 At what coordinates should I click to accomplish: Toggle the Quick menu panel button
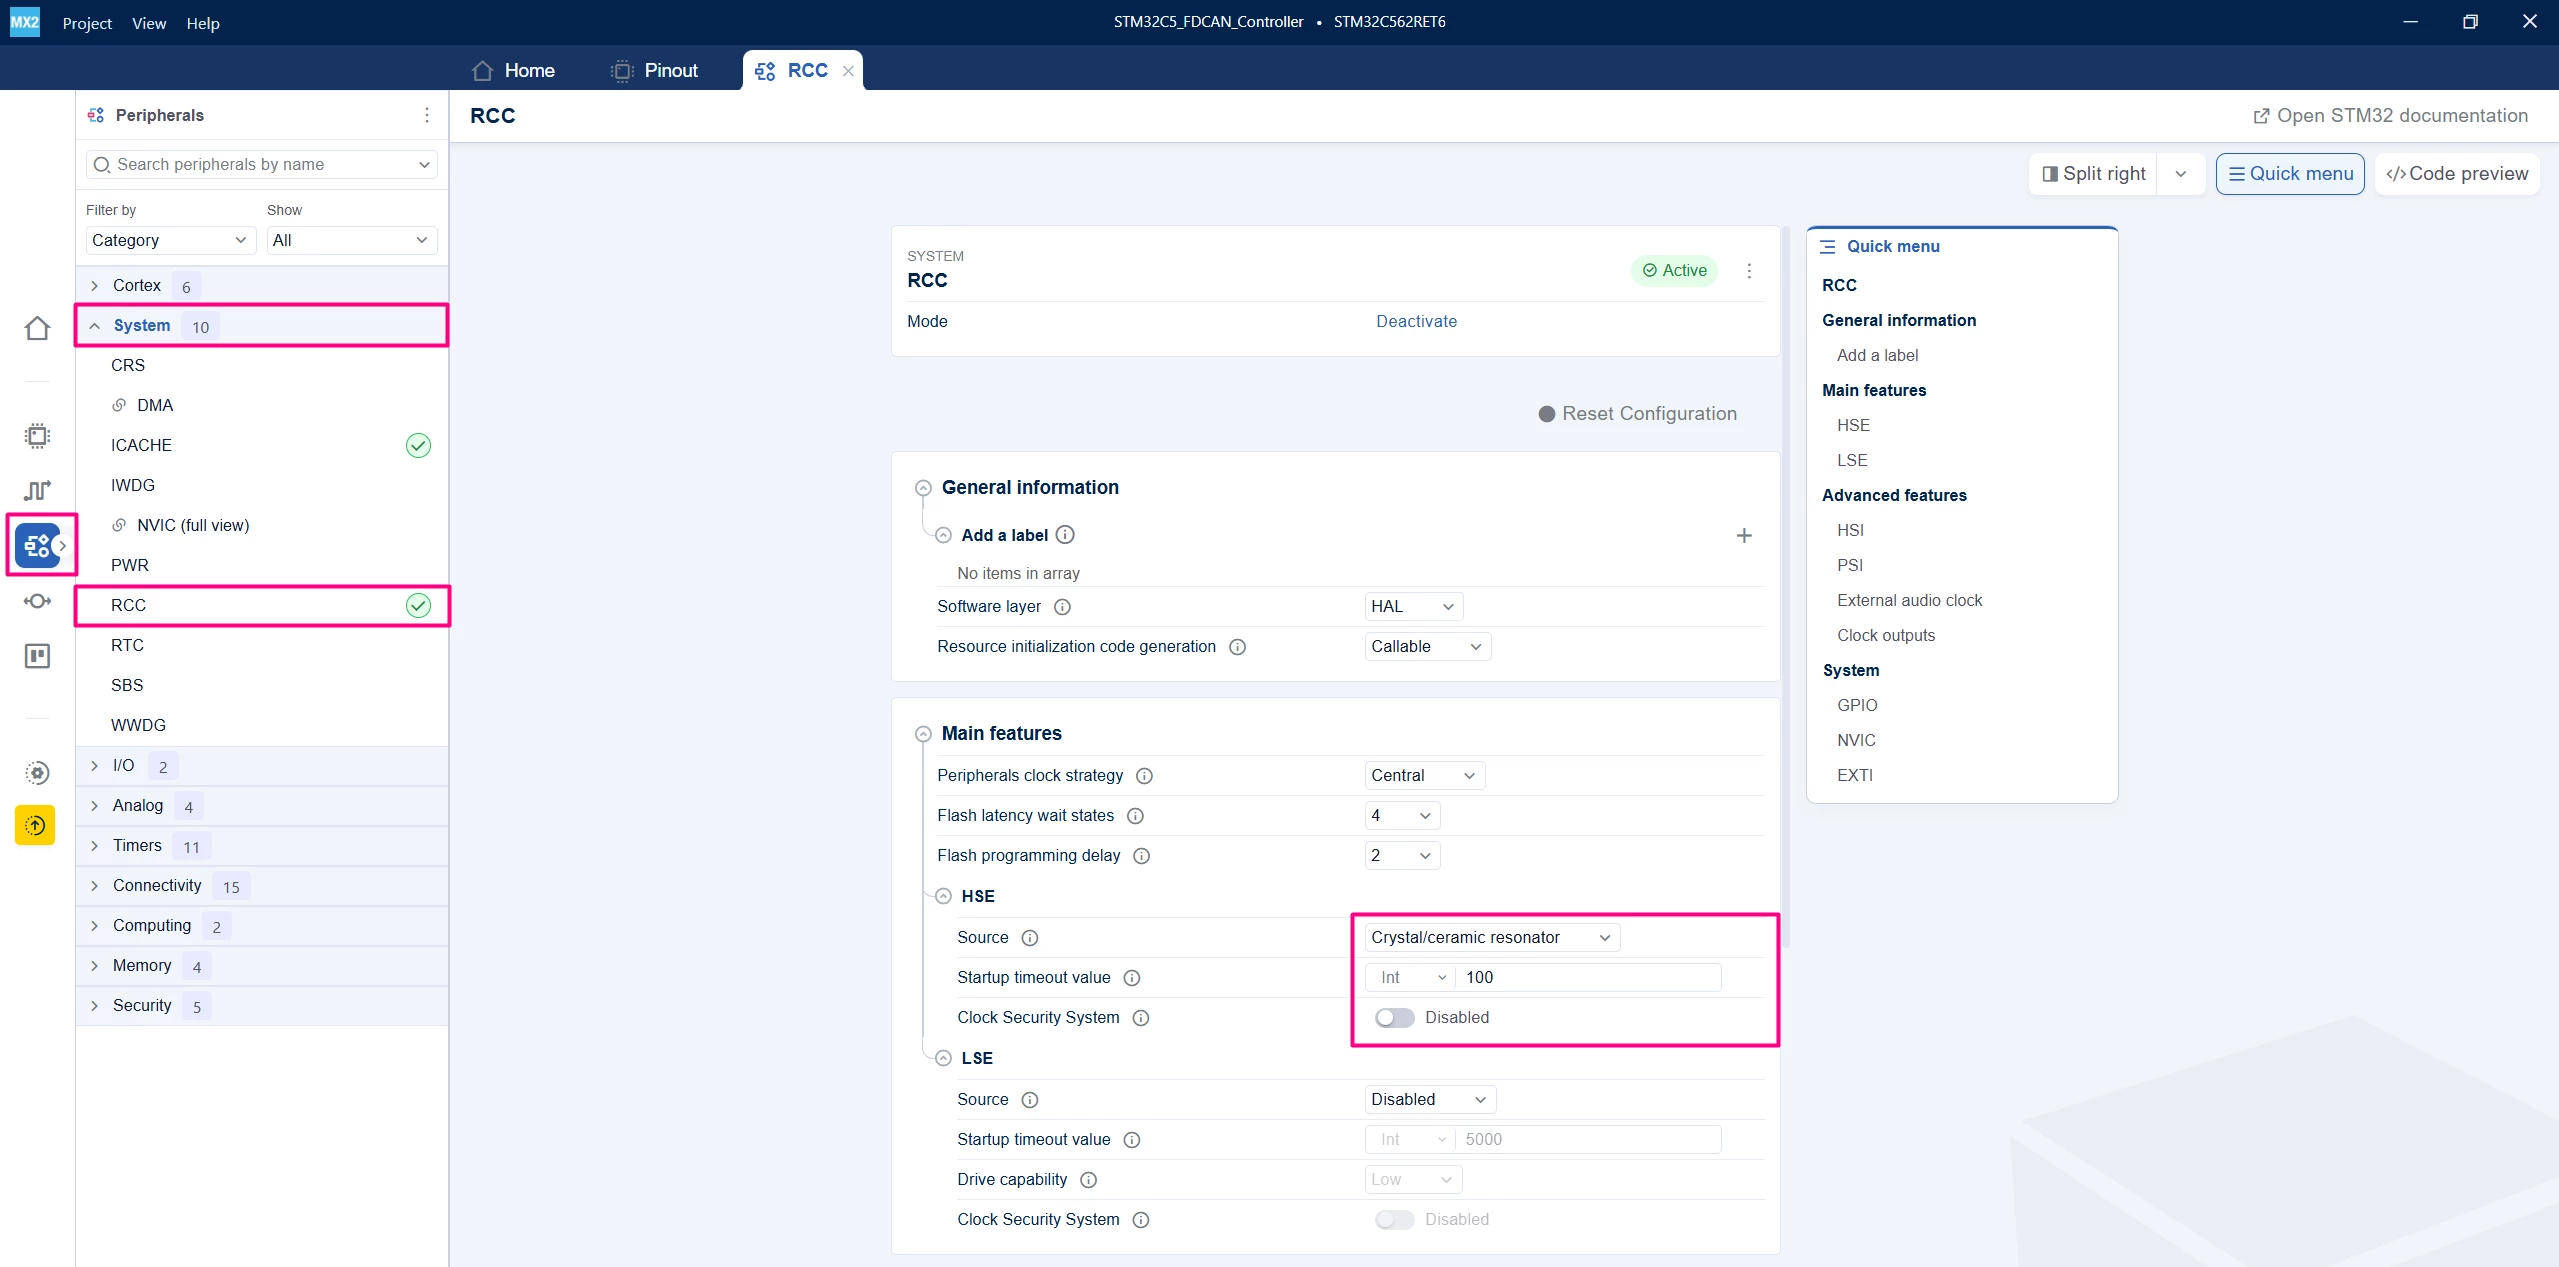[2290, 174]
